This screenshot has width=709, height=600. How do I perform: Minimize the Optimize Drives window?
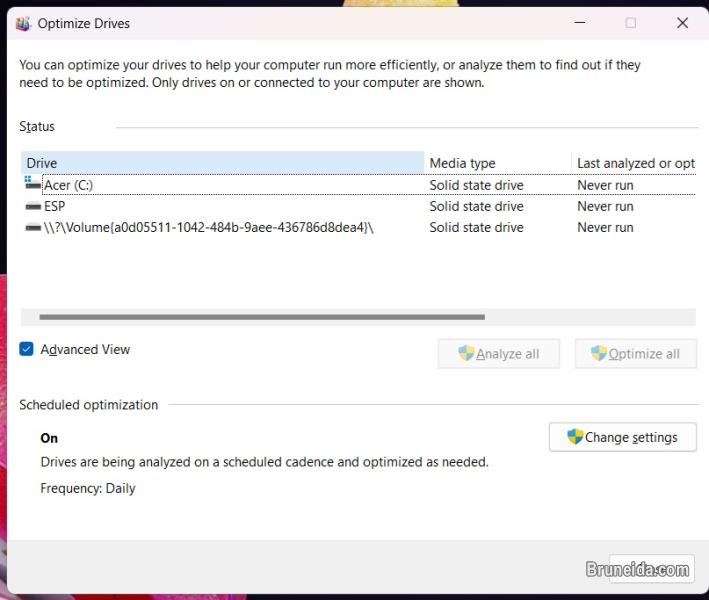point(580,22)
